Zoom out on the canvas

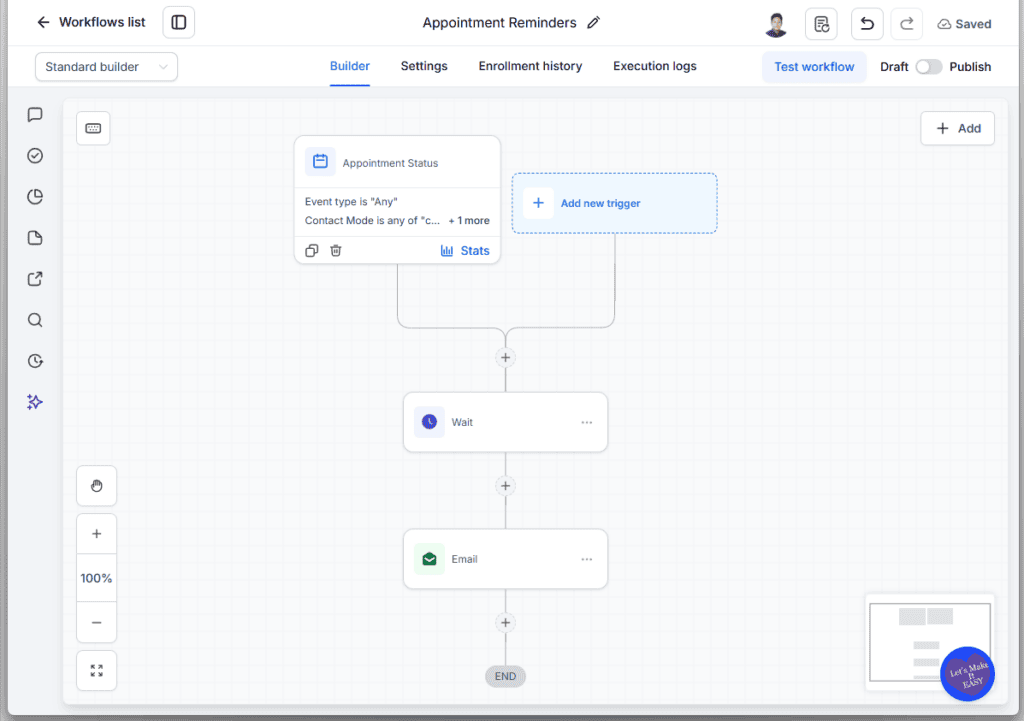point(97,622)
